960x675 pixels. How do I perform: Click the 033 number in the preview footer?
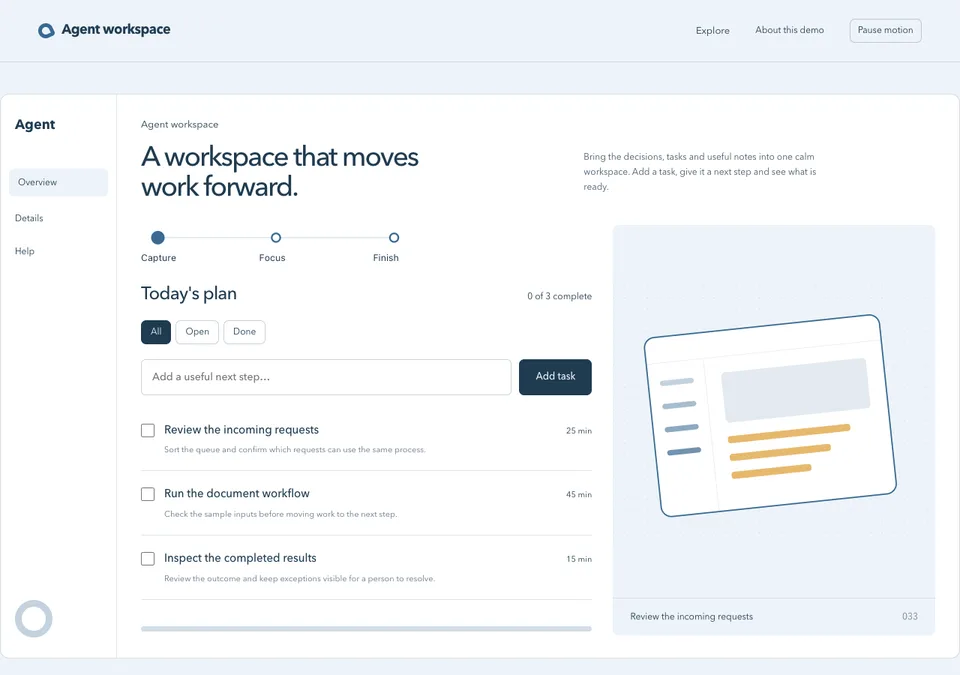tap(910, 616)
